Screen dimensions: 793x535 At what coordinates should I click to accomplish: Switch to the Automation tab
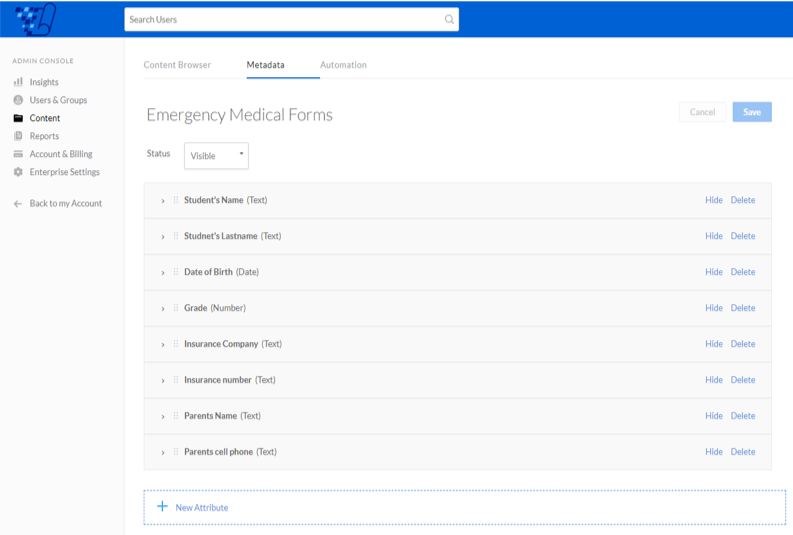[x=343, y=65]
